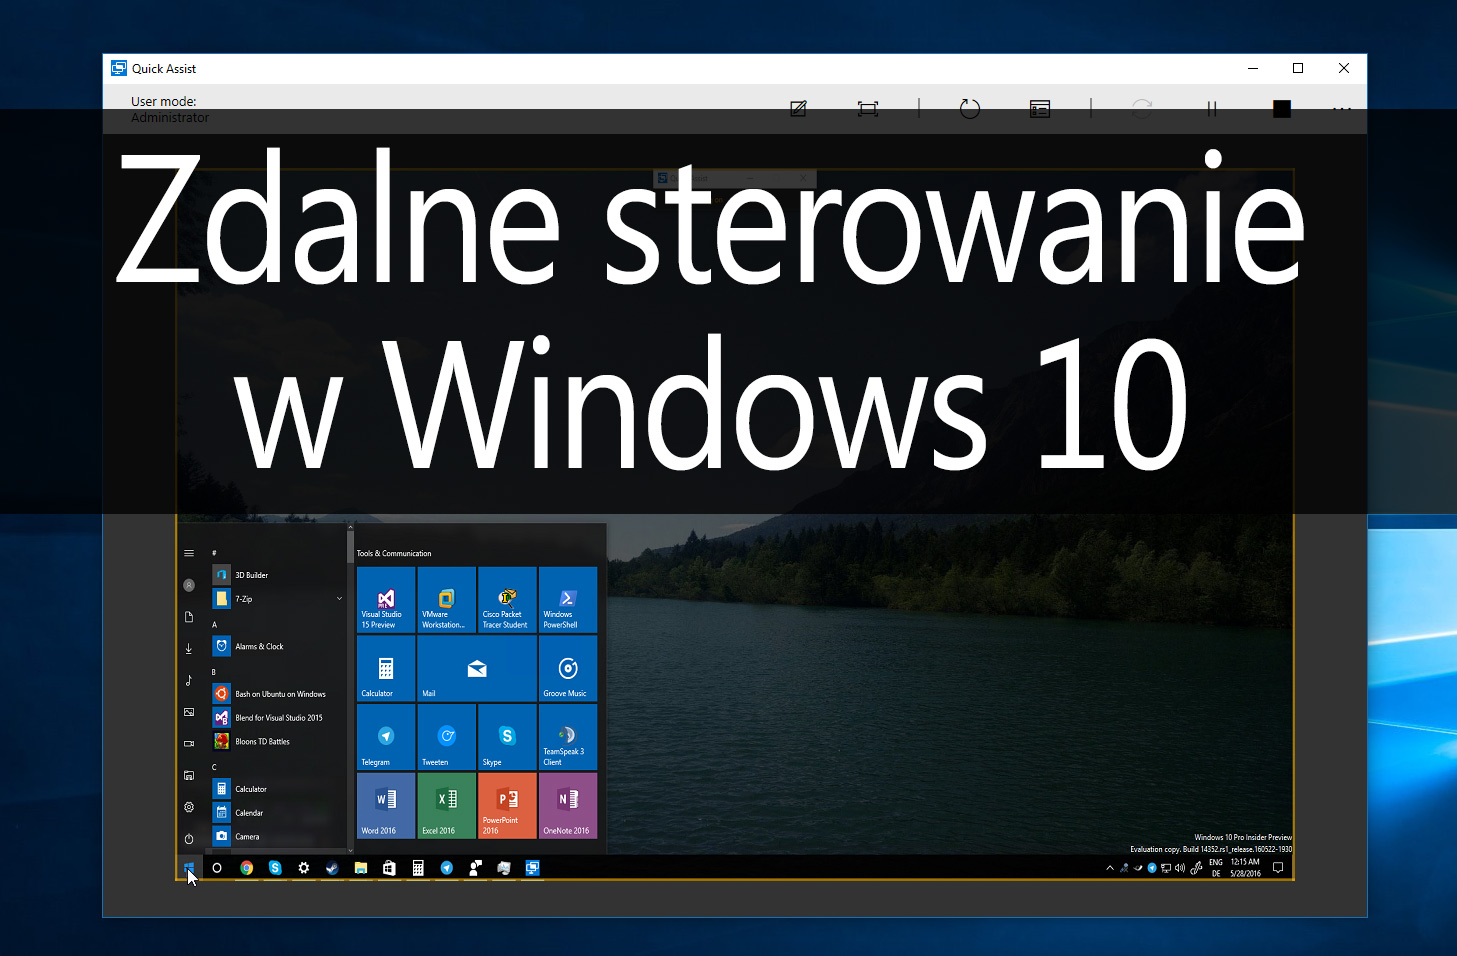1457x956 pixels.
Task: Click the app list scrollbar thumb
Action: [x=350, y=548]
